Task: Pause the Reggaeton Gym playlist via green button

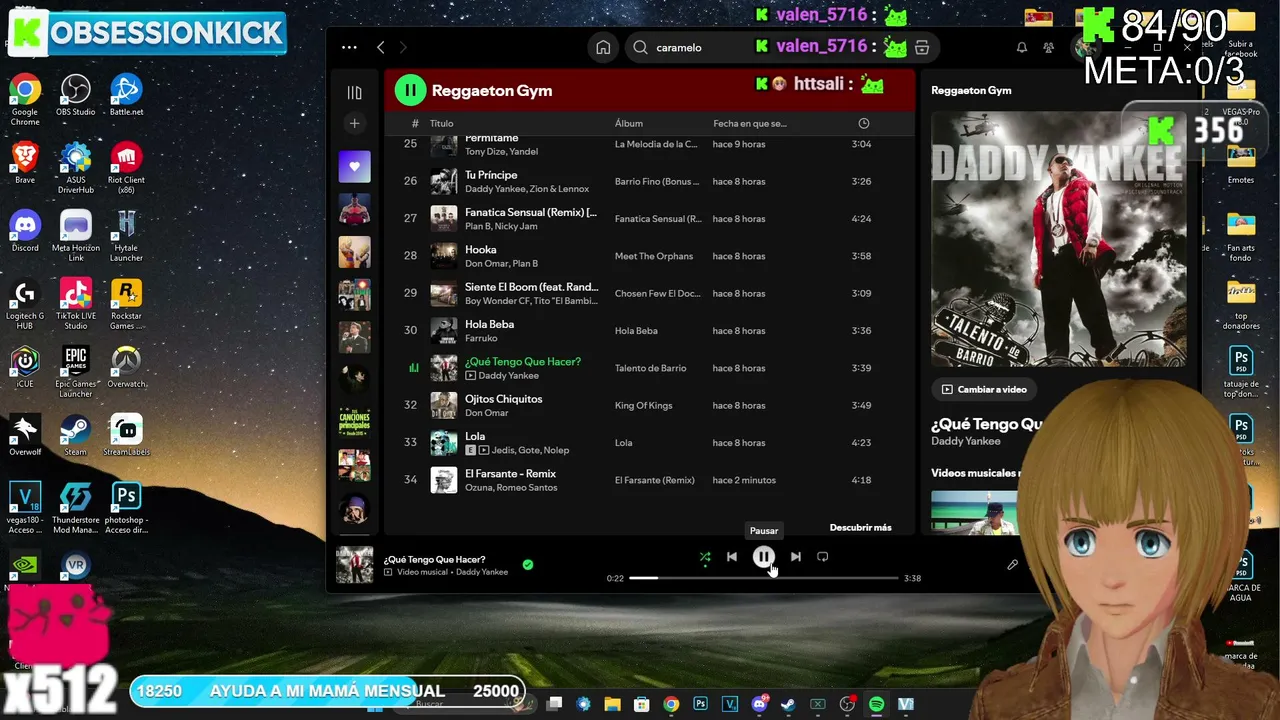Action: point(410,90)
